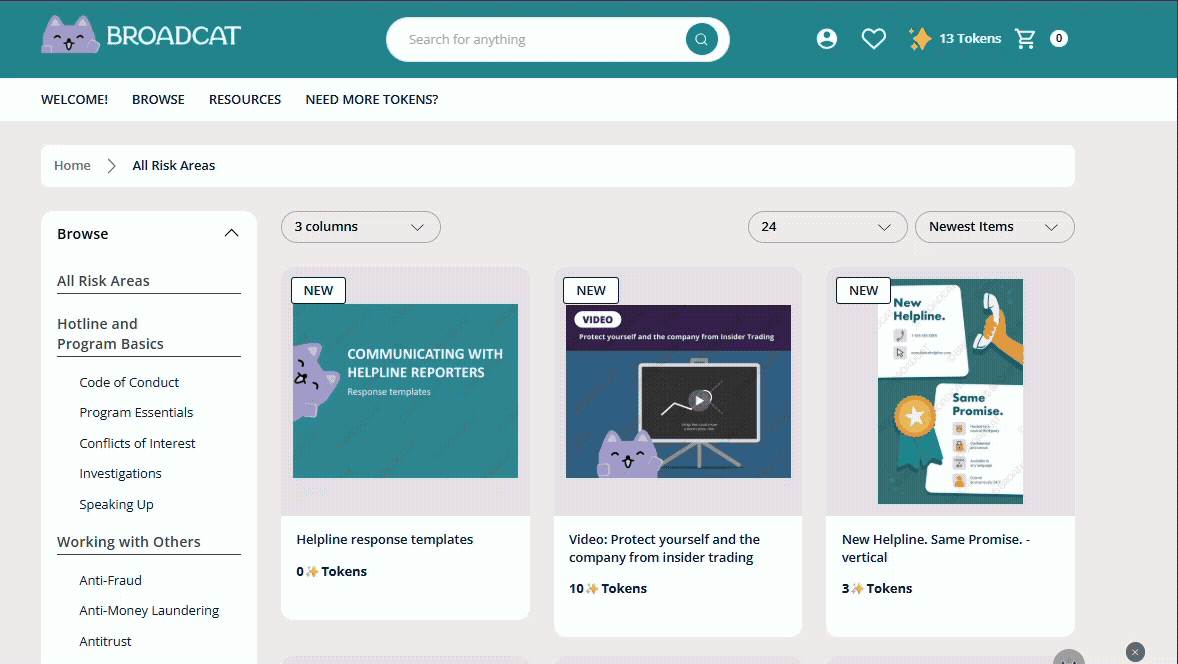
Task: Dismiss the popup with the X icon
Action: tap(1135, 652)
